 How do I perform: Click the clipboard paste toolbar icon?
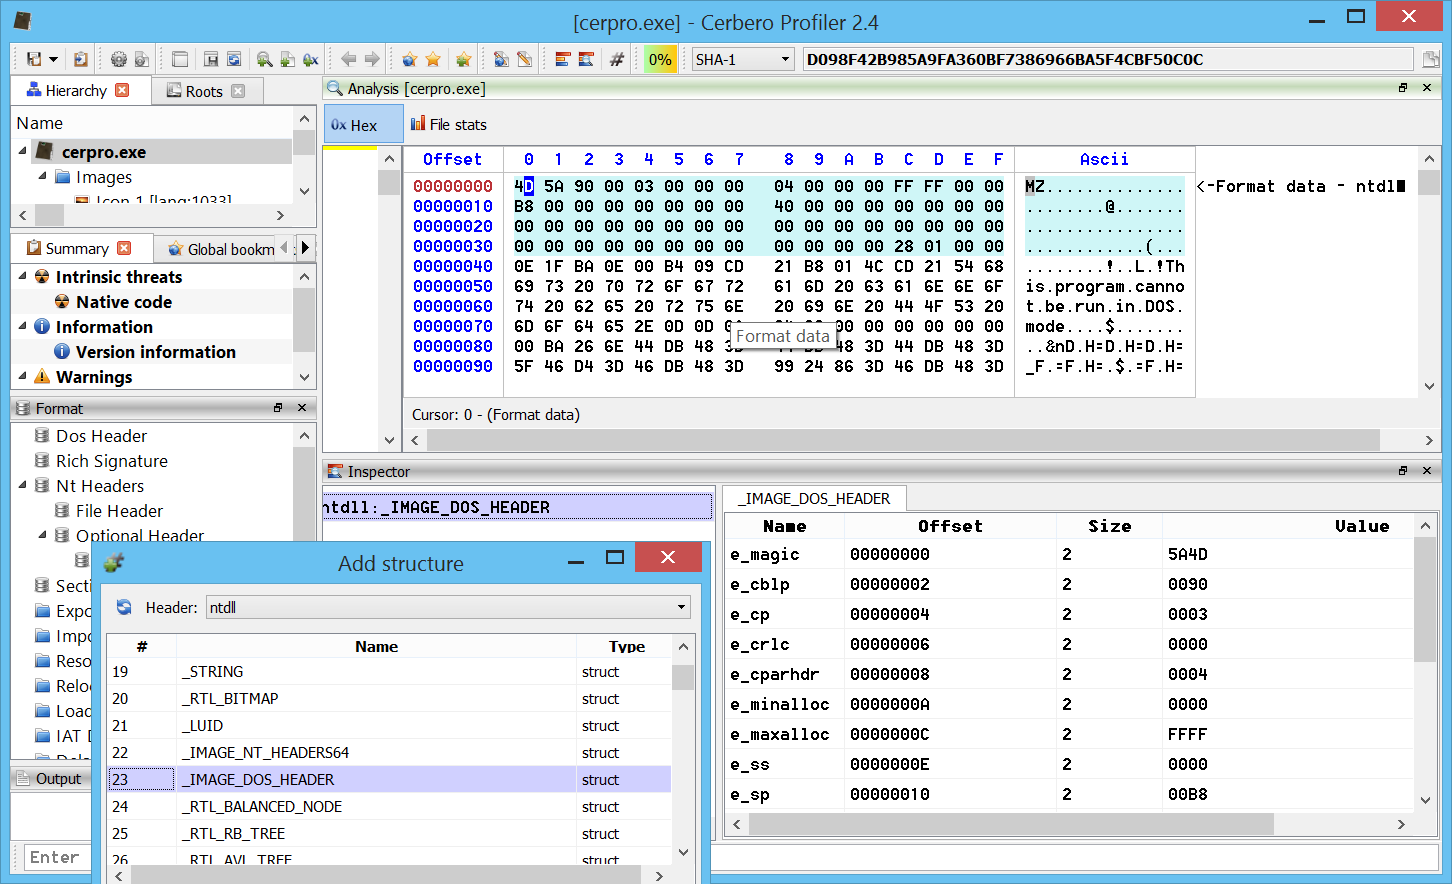point(81,59)
